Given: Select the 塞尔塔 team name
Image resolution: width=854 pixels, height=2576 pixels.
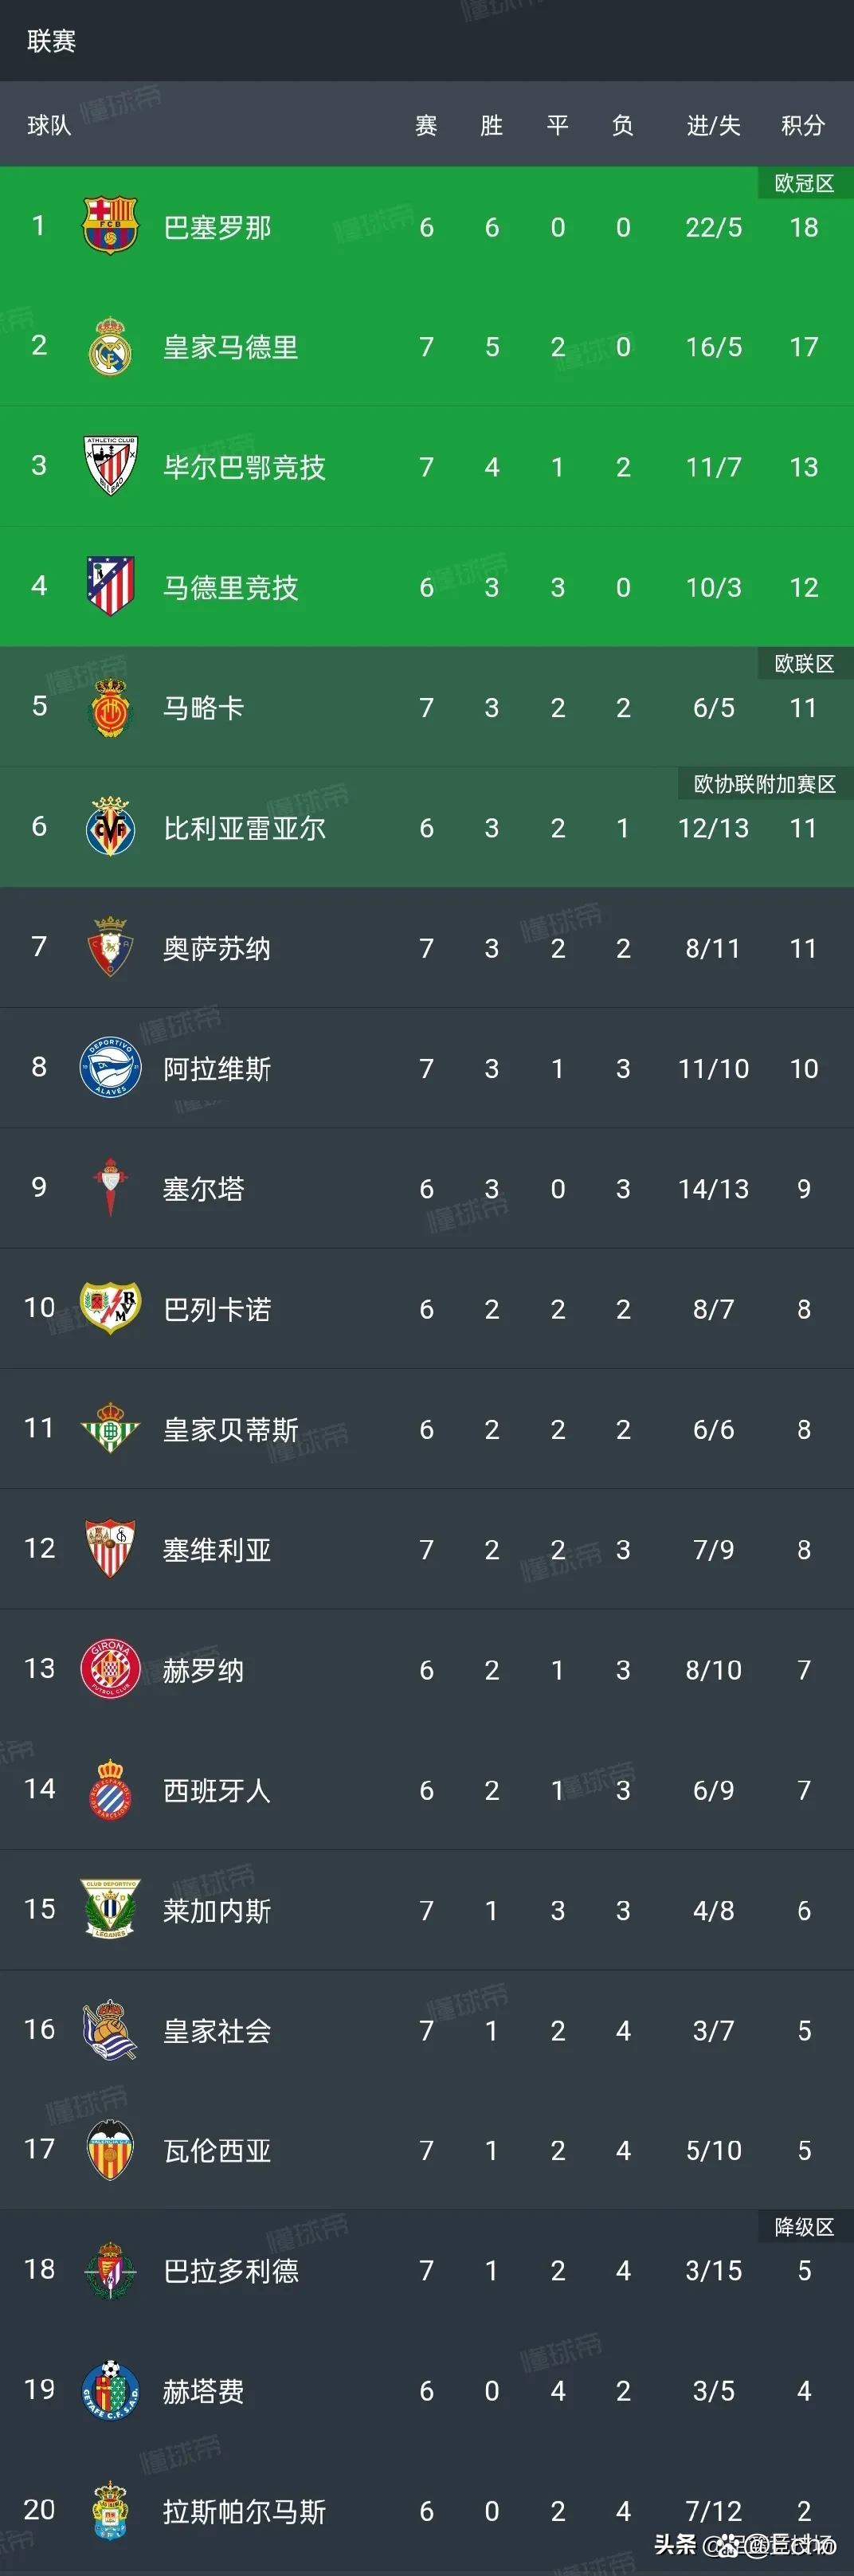Looking at the screenshot, I should coord(203,1189).
